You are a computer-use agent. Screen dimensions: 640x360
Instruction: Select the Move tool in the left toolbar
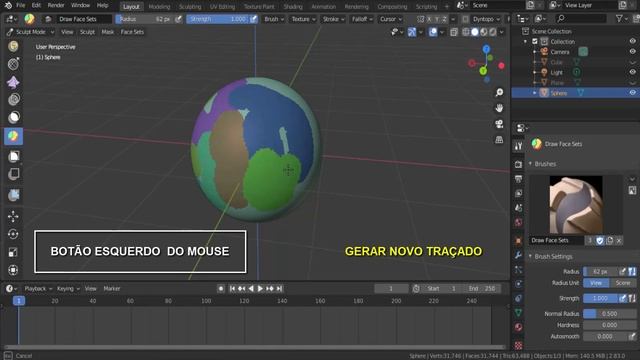tap(13, 216)
